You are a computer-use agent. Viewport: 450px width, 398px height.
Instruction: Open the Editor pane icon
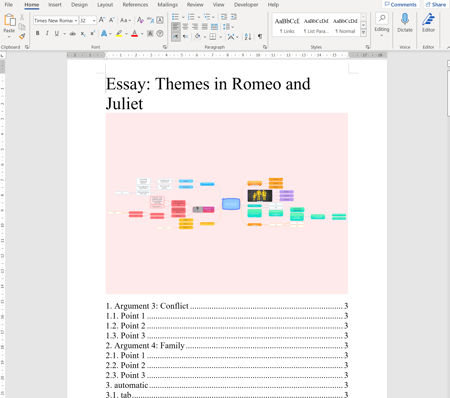pos(428,19)
